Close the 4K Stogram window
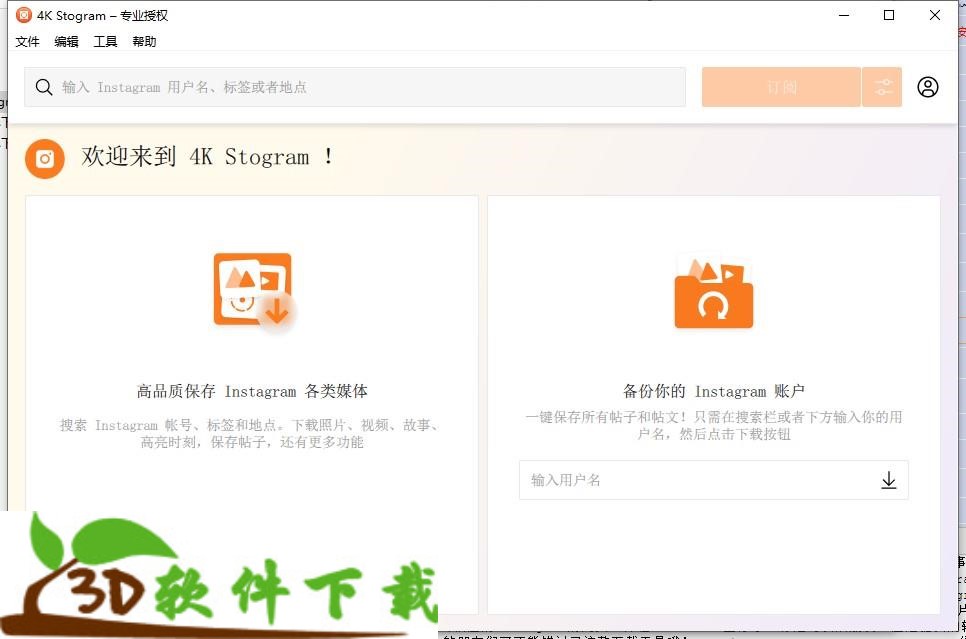The height and width of the screenshot is (639, 966). tap(935, 15)
